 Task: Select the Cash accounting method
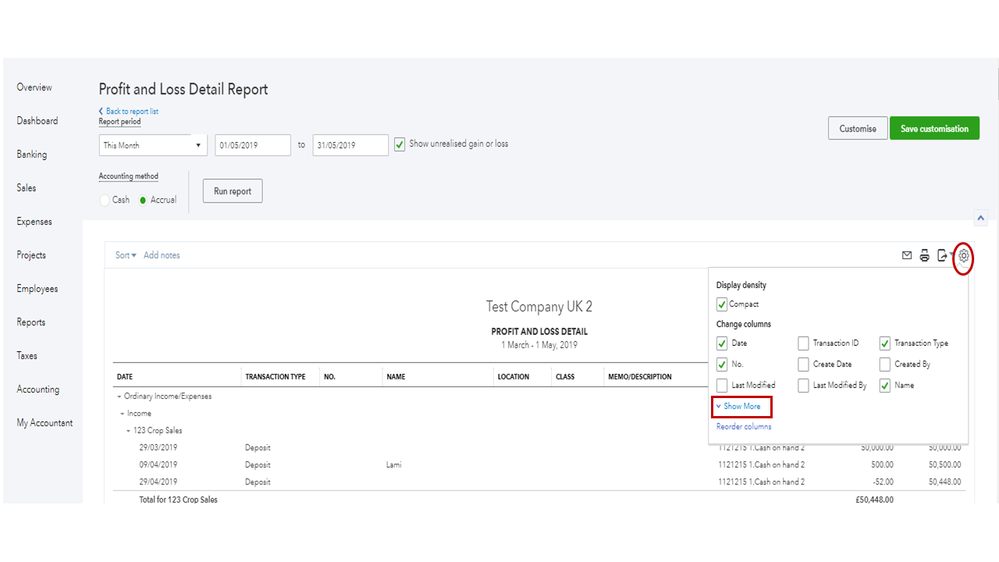(106, 200)
